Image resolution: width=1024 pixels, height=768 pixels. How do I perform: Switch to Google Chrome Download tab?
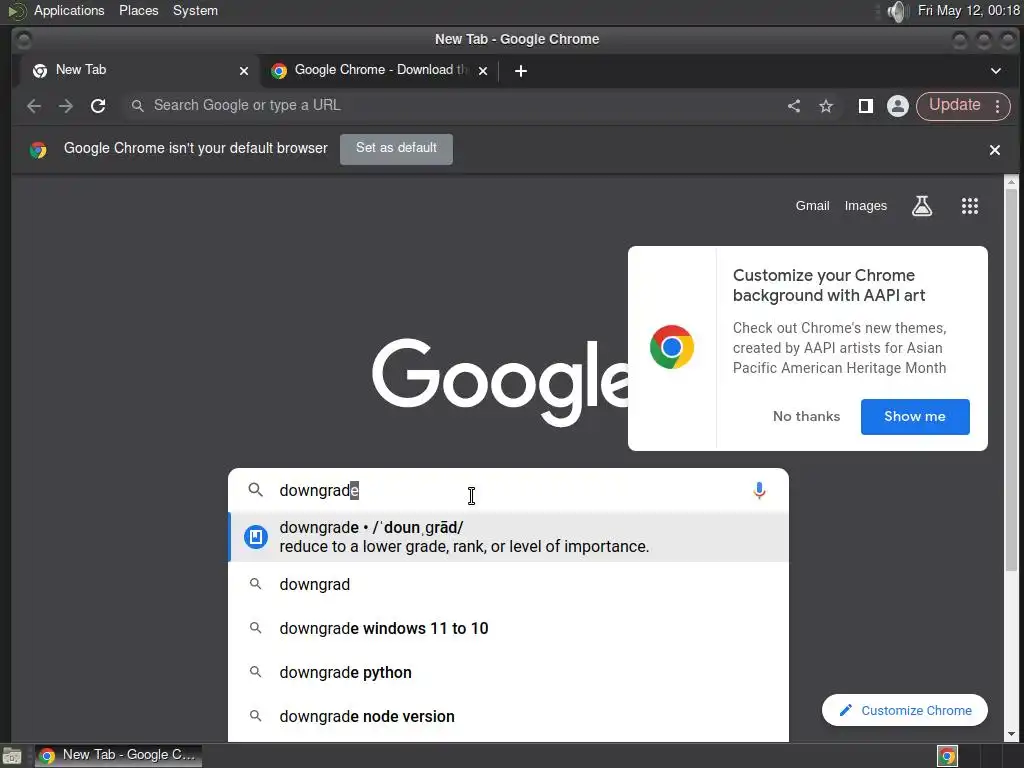pos(379,71)
